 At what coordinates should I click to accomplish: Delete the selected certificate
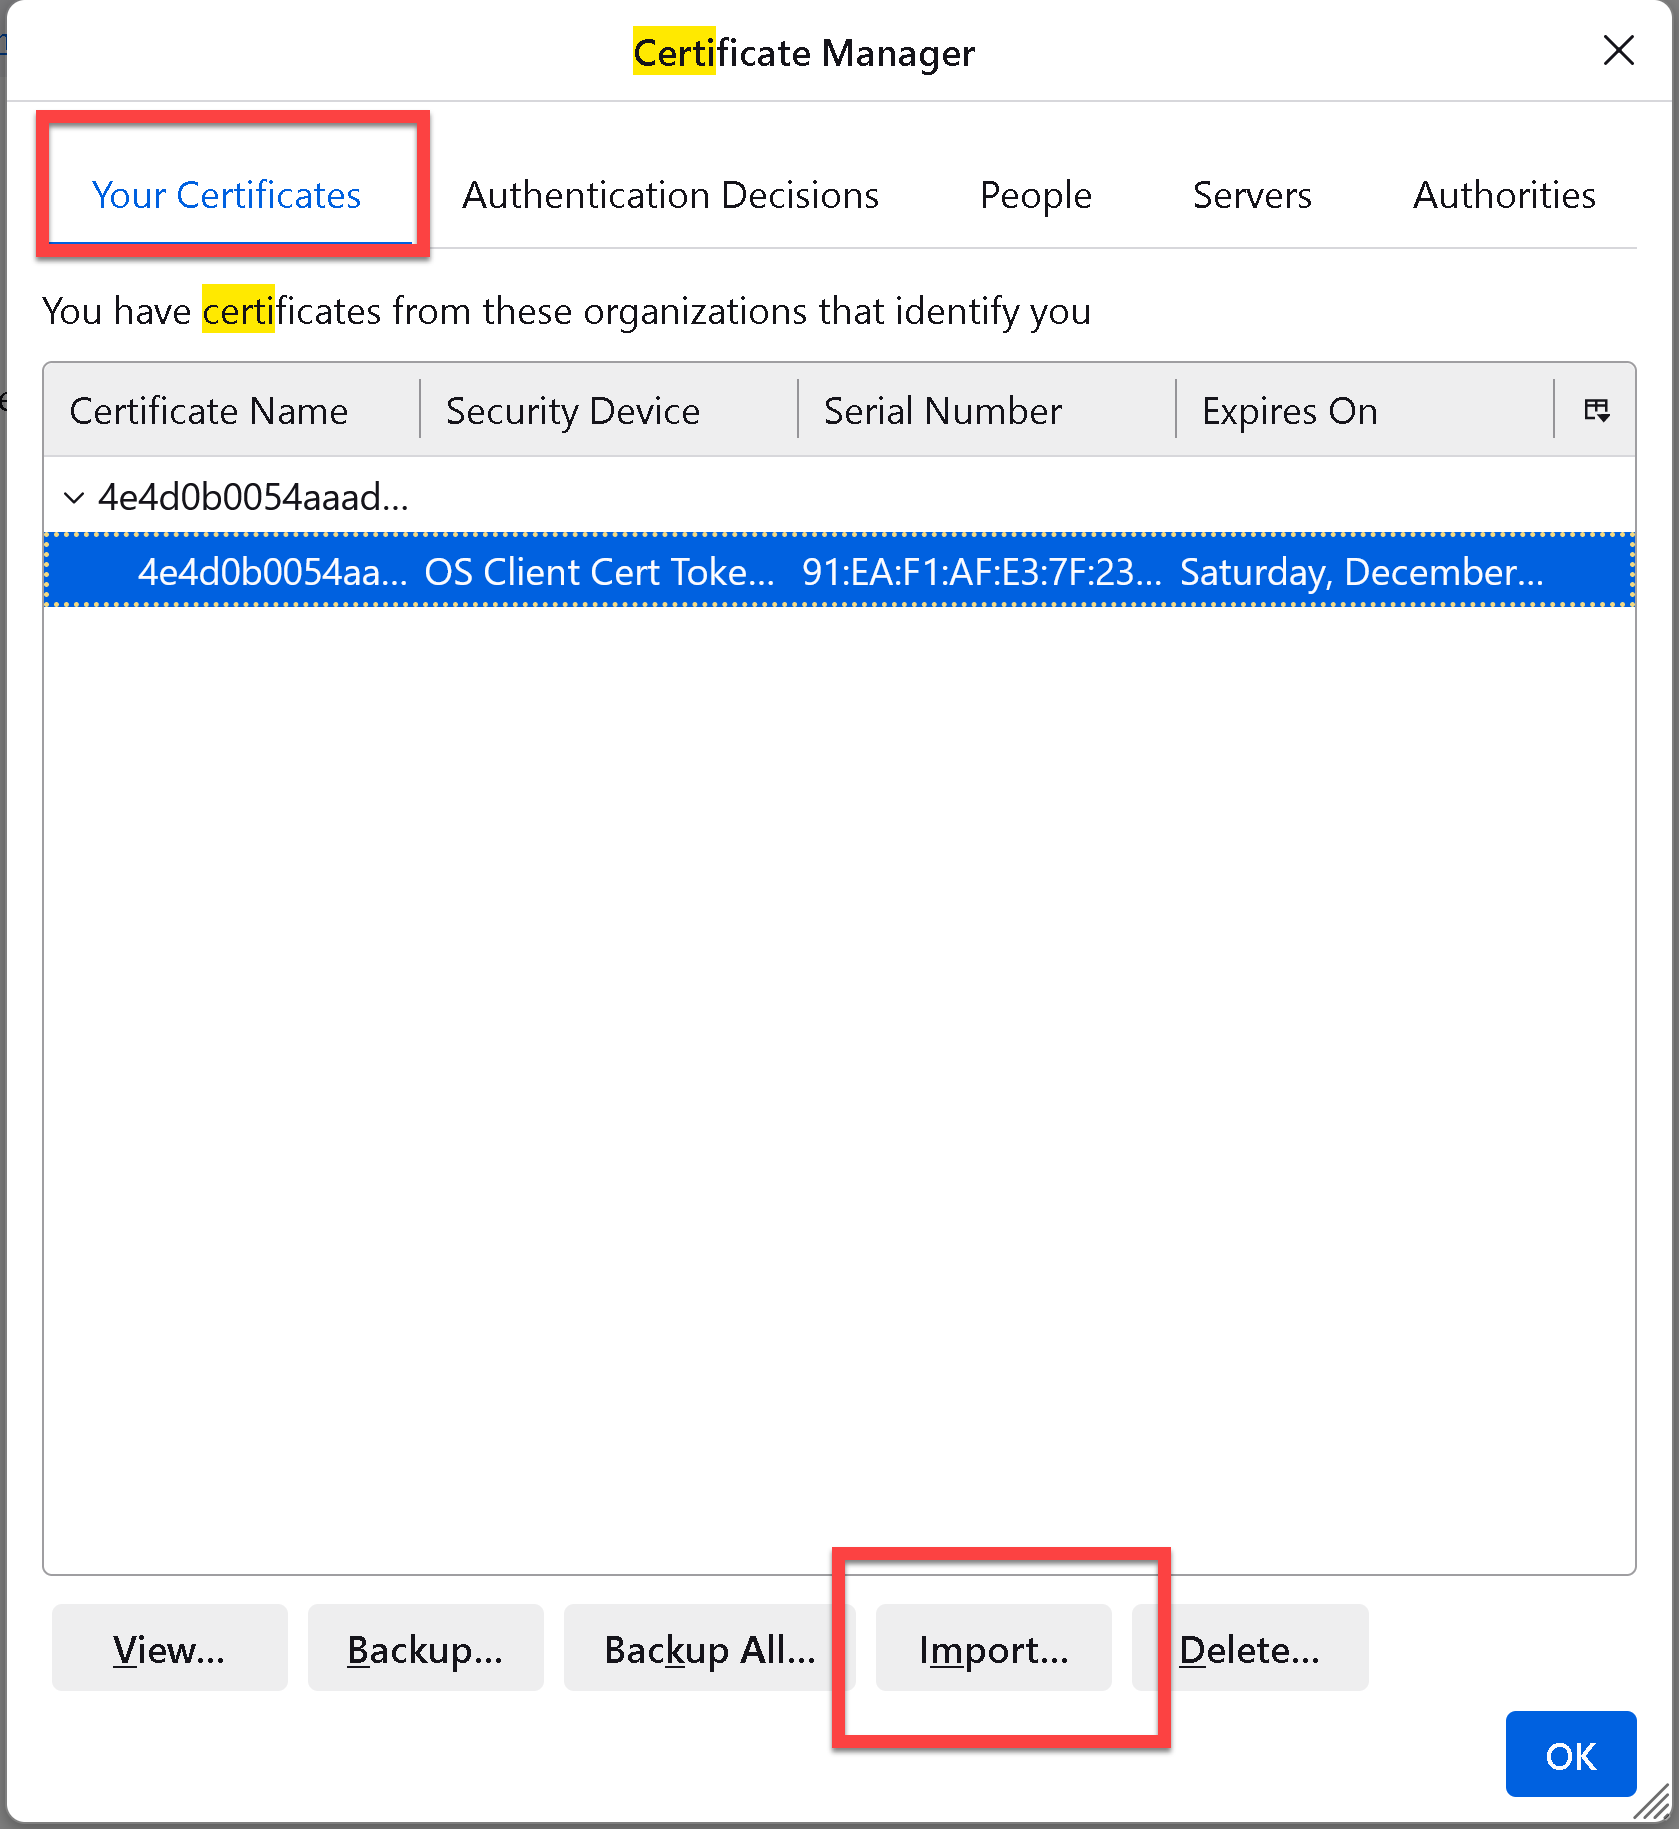[1249, 1648]
